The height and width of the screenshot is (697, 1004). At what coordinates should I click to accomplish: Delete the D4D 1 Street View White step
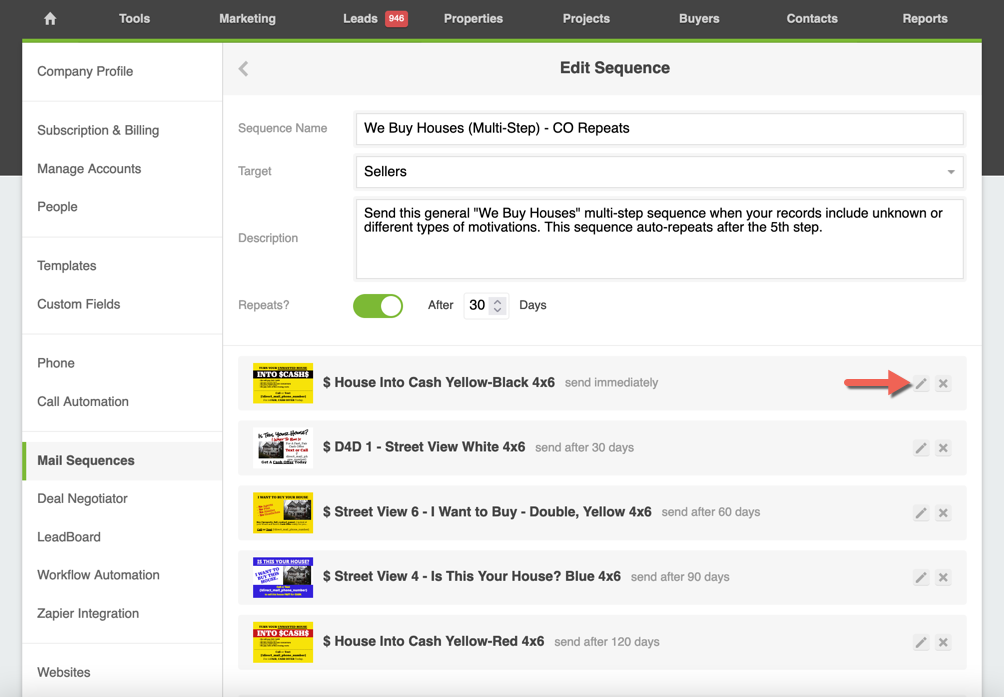pyautogui.click(x=943, y=448)
